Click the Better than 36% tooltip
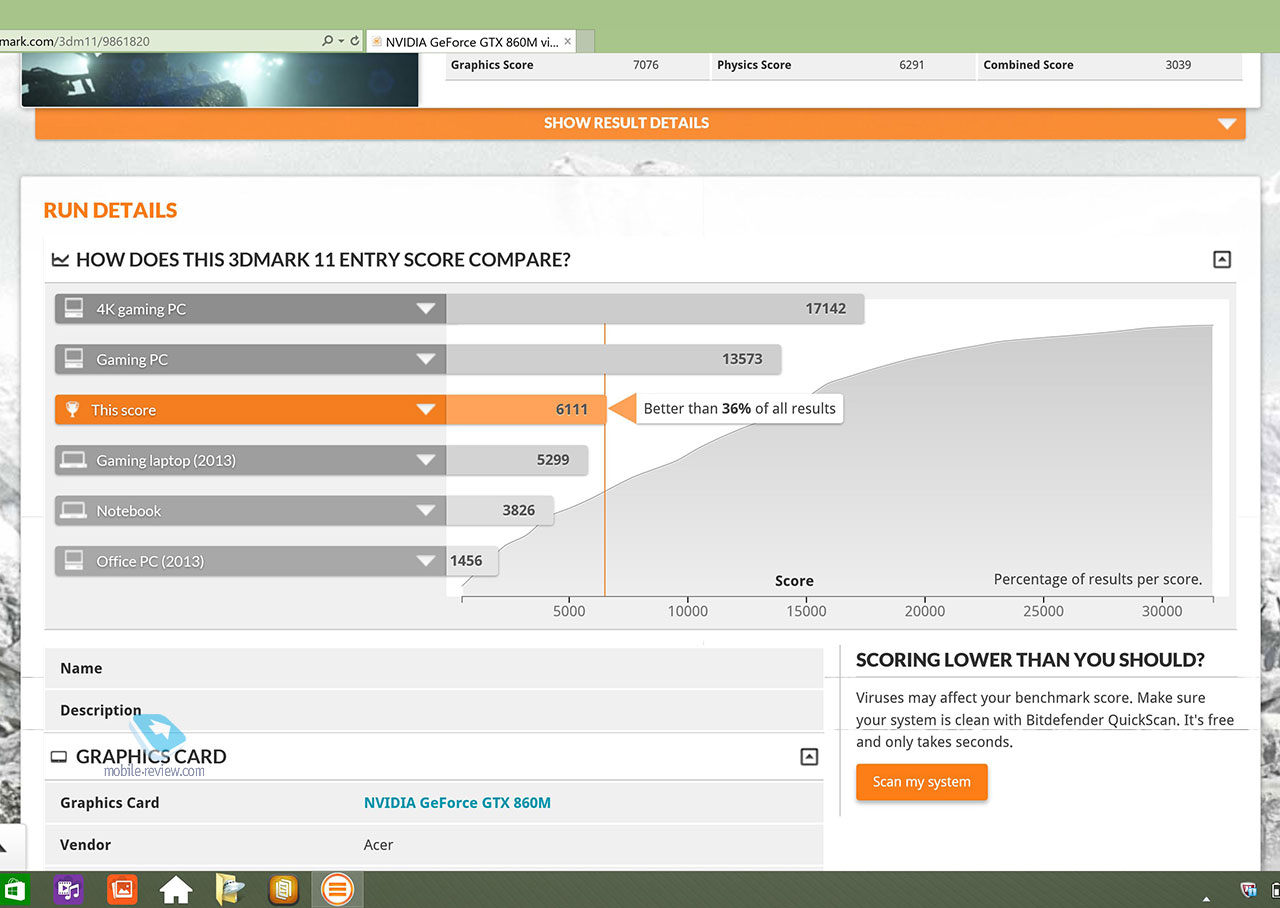1280x908 pixels. tap(739, 408)
